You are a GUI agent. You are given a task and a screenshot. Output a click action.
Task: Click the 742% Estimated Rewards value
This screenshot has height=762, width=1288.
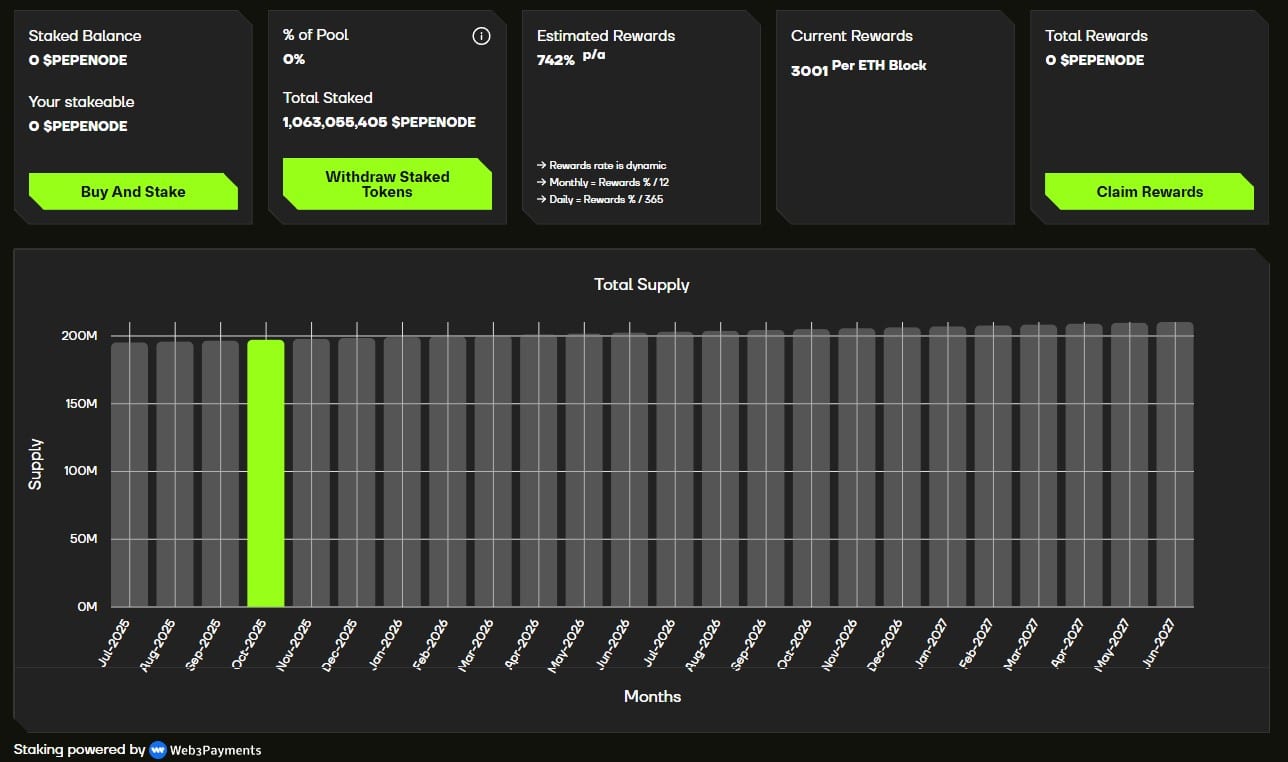point(555,60)
